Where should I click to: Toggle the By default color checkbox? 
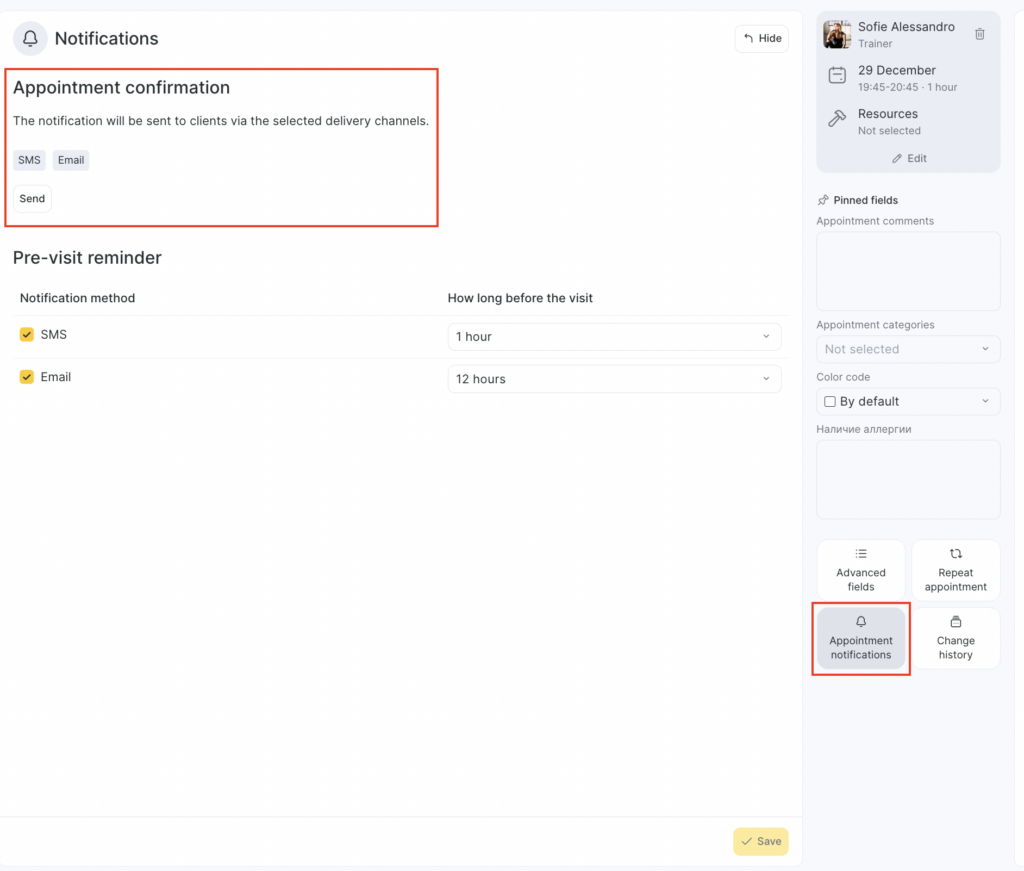point(829,401)
